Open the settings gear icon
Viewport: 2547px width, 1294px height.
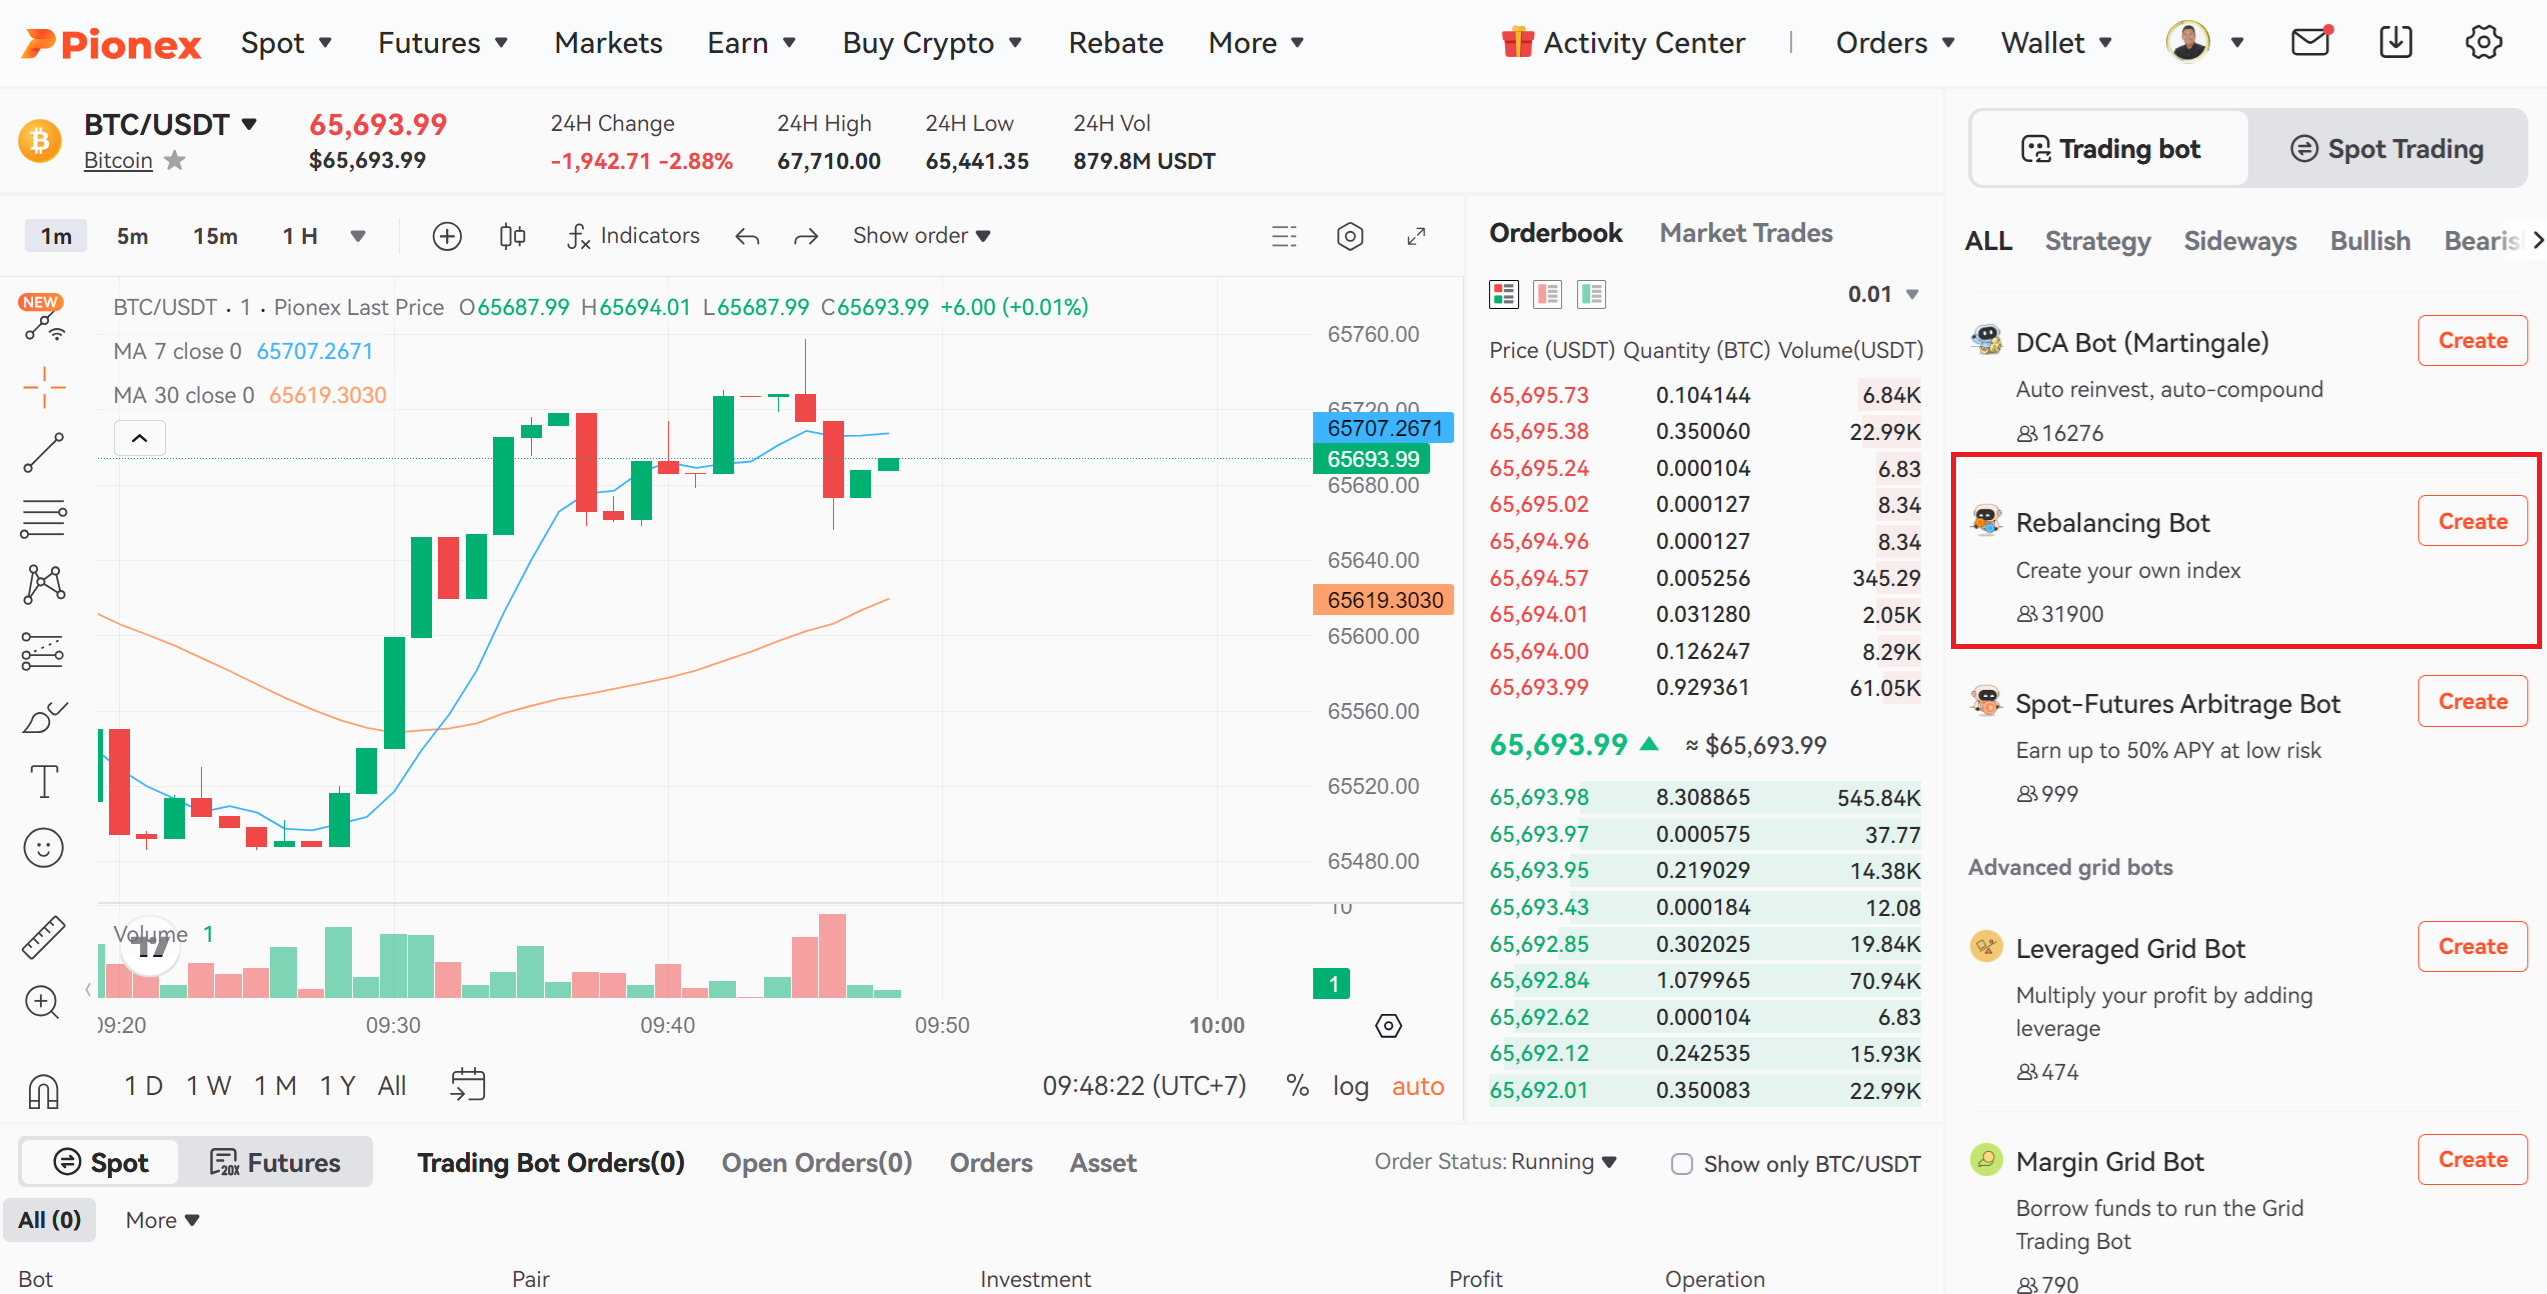click(x=2484, y=42)
